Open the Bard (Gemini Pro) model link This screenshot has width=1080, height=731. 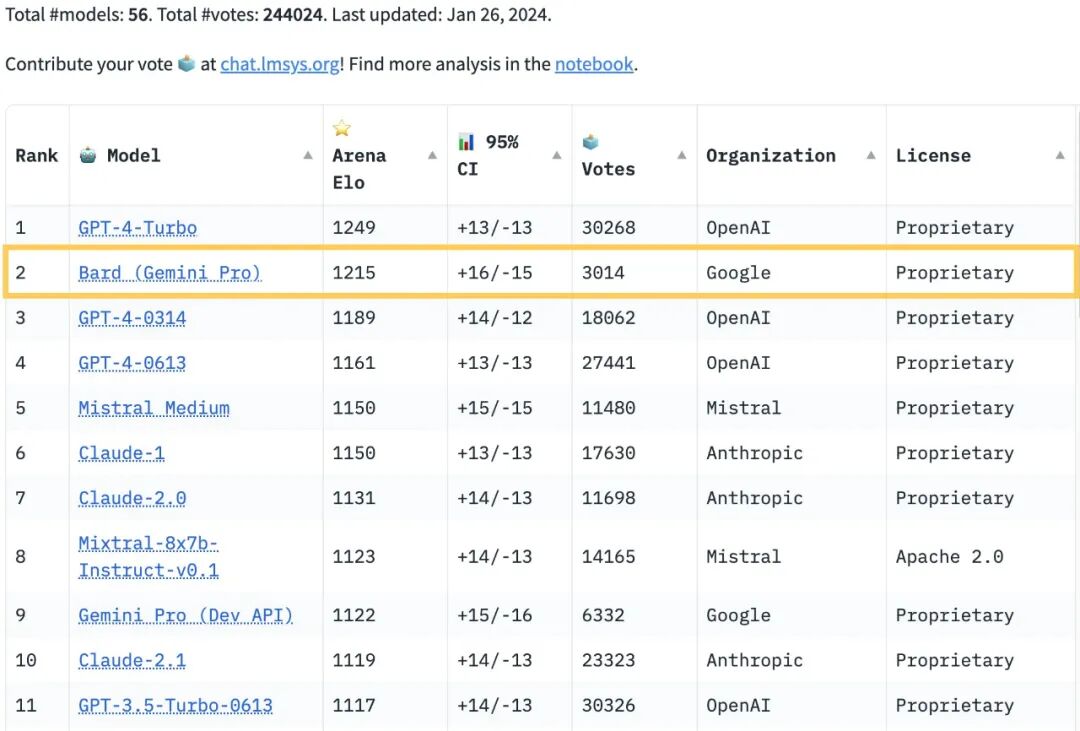(169, 273)
